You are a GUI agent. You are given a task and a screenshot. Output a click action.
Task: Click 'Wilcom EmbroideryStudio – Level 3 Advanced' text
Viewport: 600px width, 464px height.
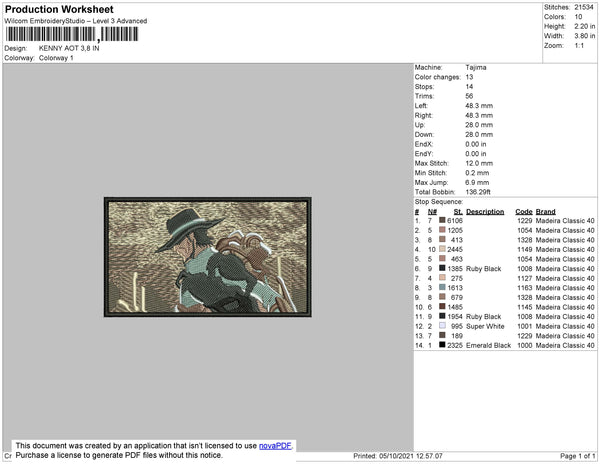click(76, 21)
